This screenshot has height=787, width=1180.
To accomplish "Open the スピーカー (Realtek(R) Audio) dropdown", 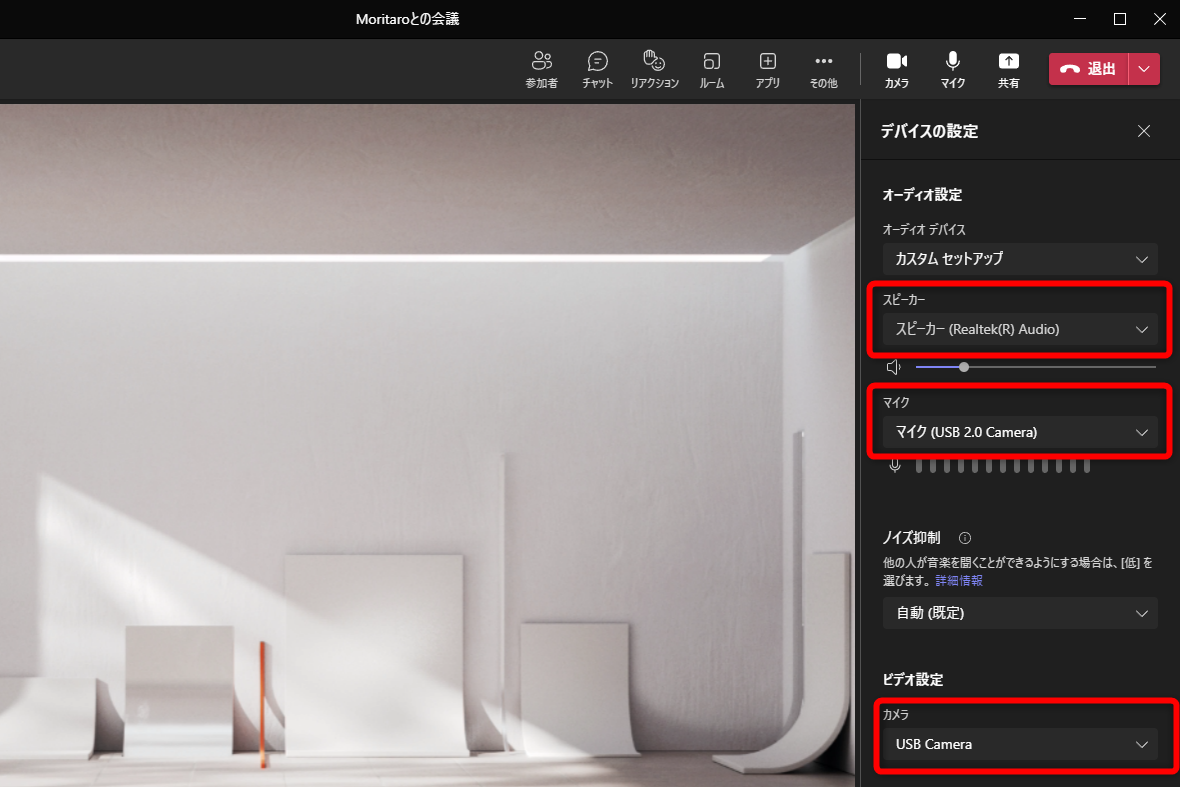I will click(1020, 330).
